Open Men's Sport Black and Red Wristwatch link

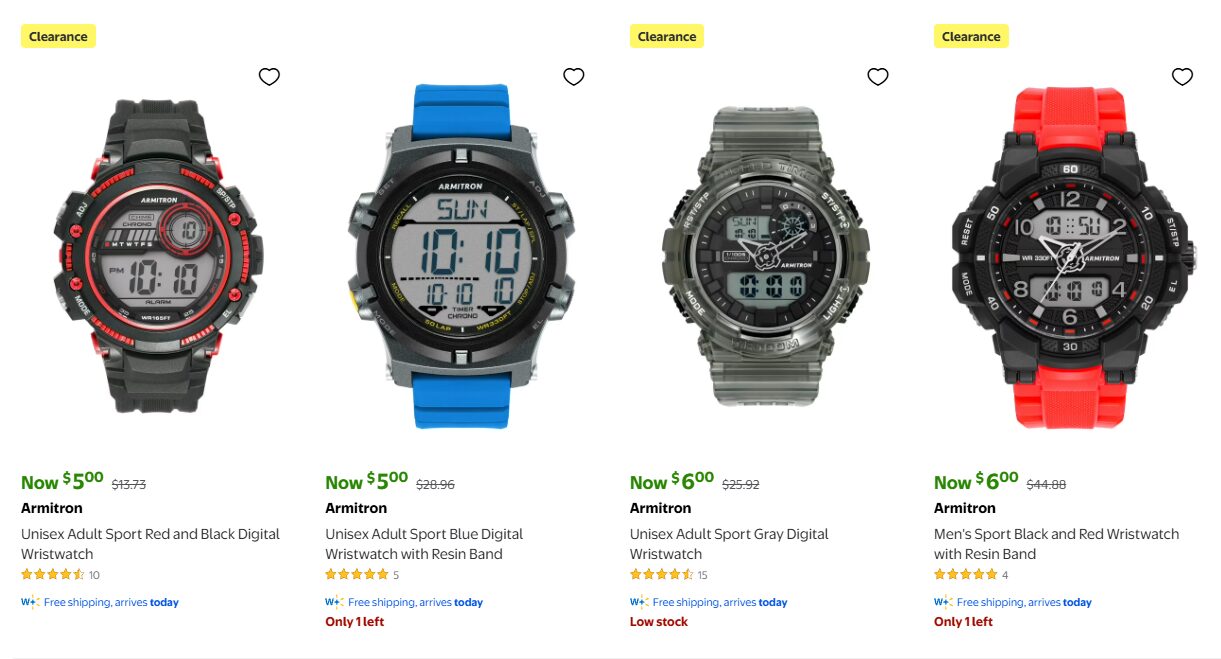tap(1056, 544)
